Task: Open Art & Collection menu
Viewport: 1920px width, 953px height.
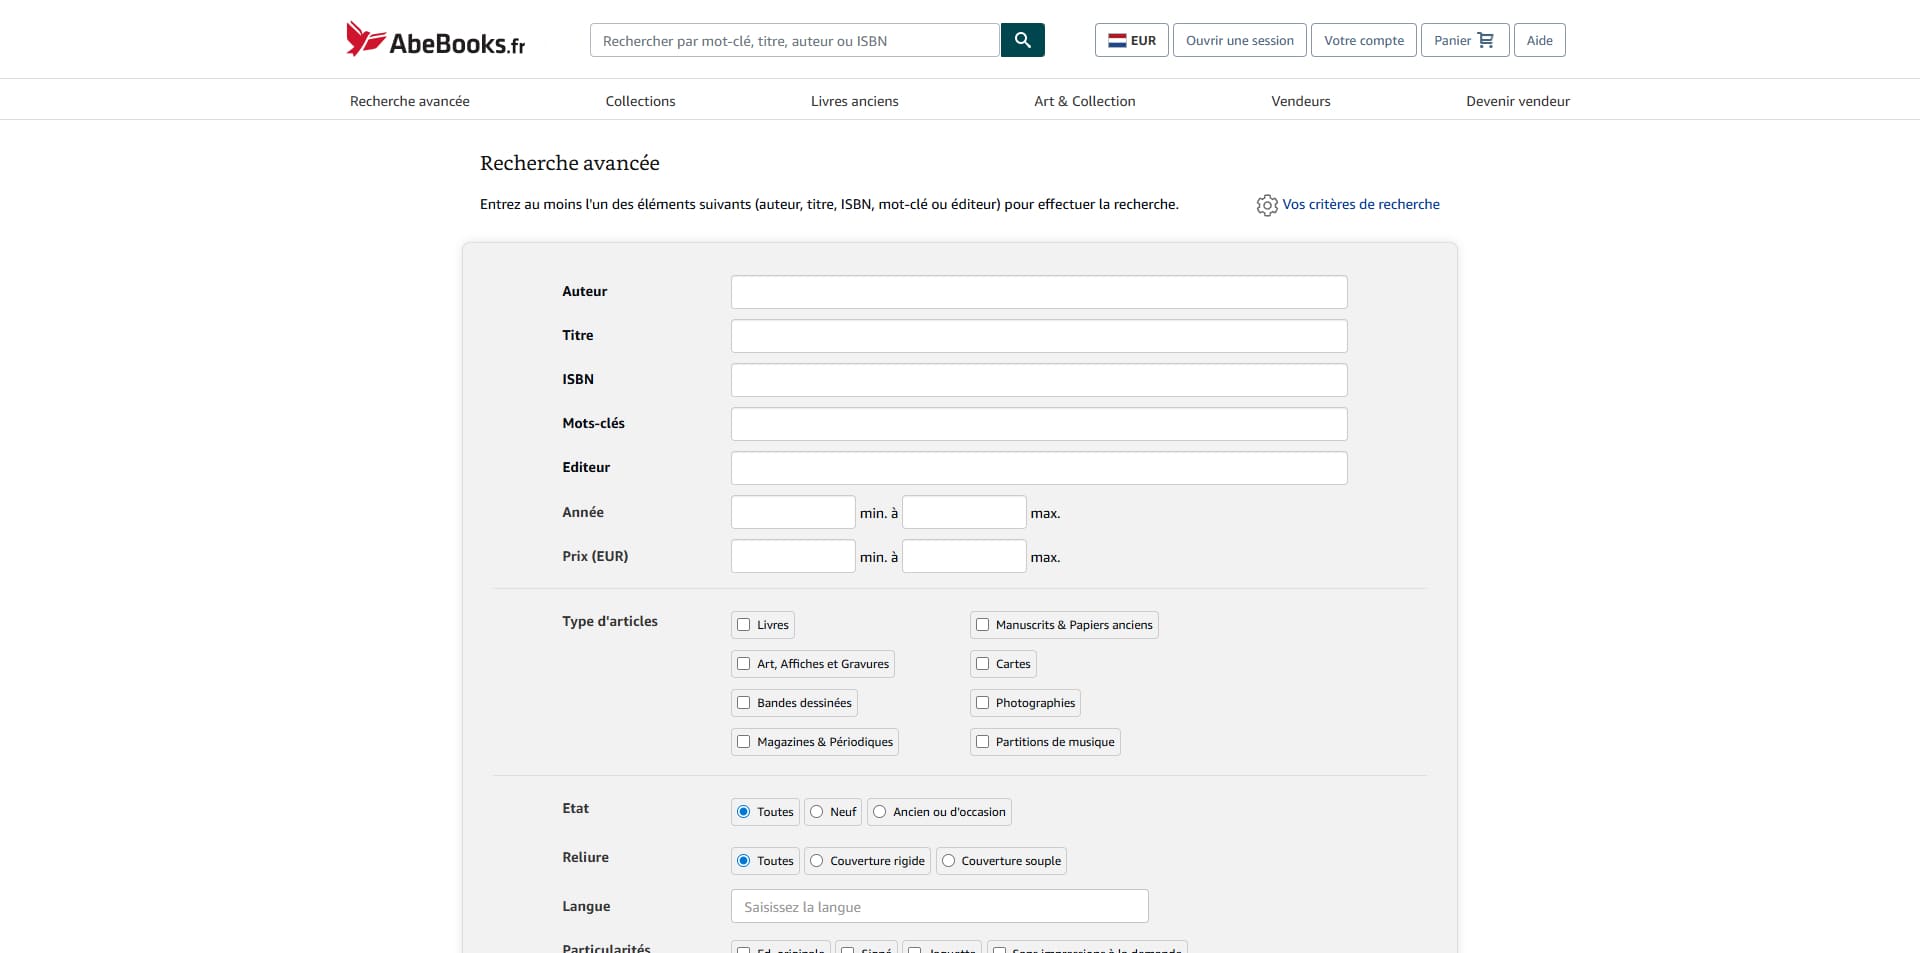Action: click(1085, 101)
